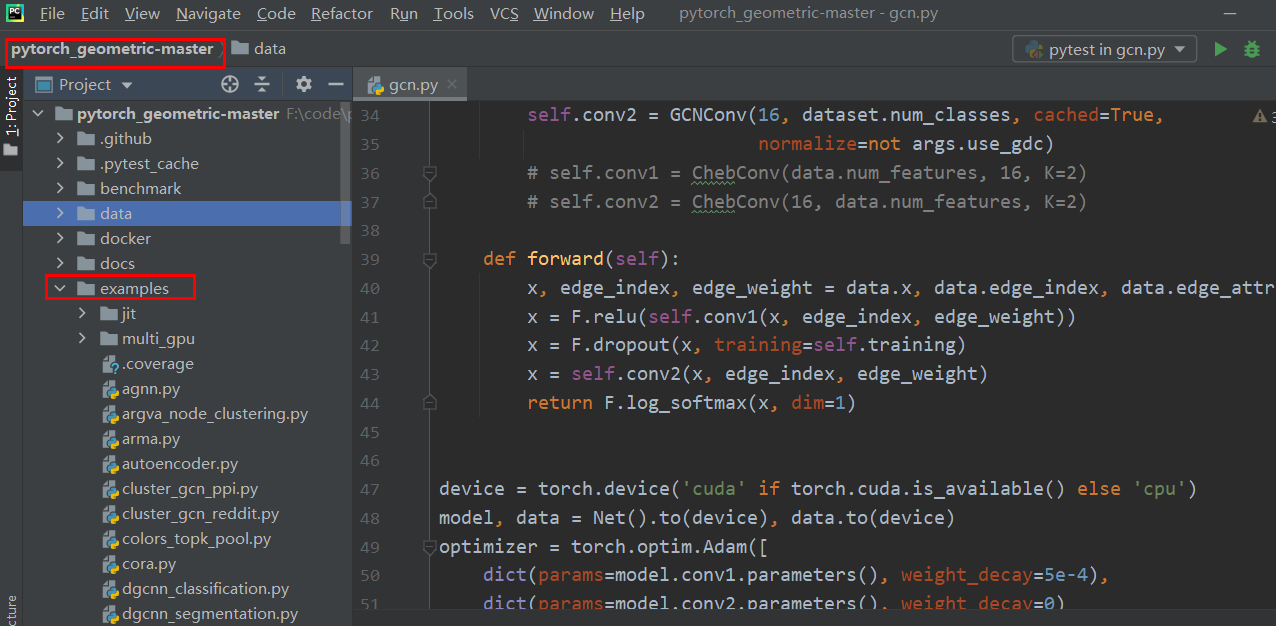Open the VCS menu
The height and width of the screenshot is (626, 1276).
pyautogui.click(x=504, y=14)
